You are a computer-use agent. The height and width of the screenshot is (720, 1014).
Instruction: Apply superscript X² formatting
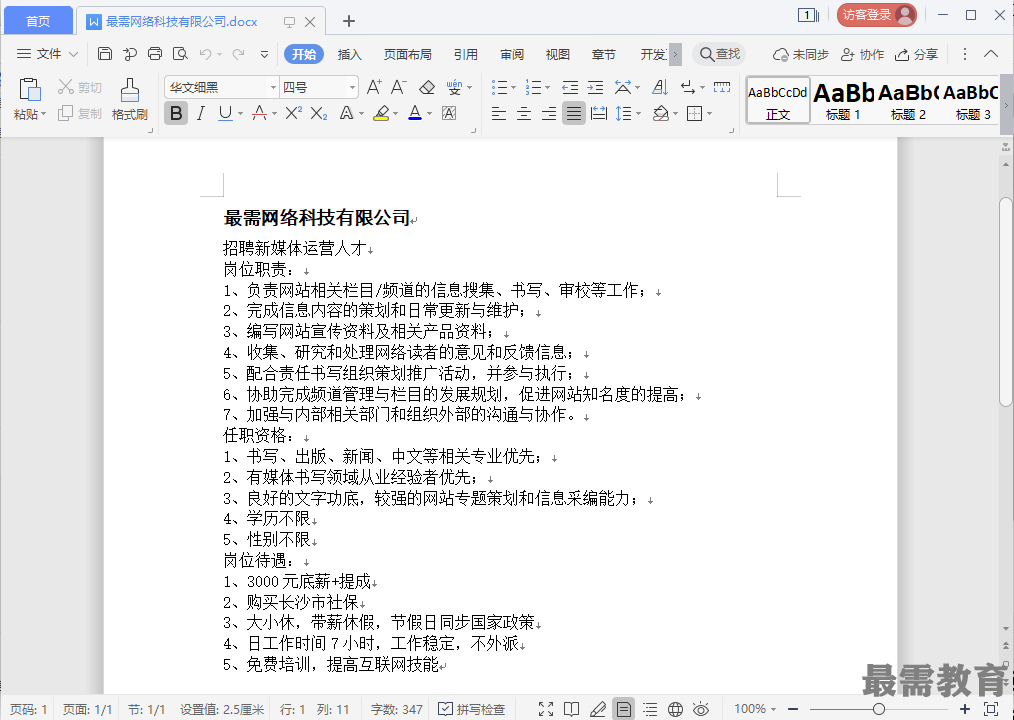tap(293, 114)
